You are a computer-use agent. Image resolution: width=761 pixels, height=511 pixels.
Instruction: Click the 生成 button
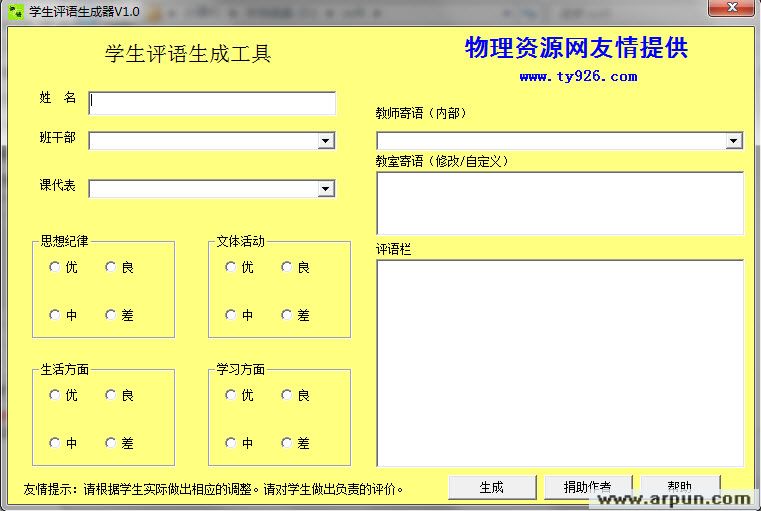coord(492,487)
